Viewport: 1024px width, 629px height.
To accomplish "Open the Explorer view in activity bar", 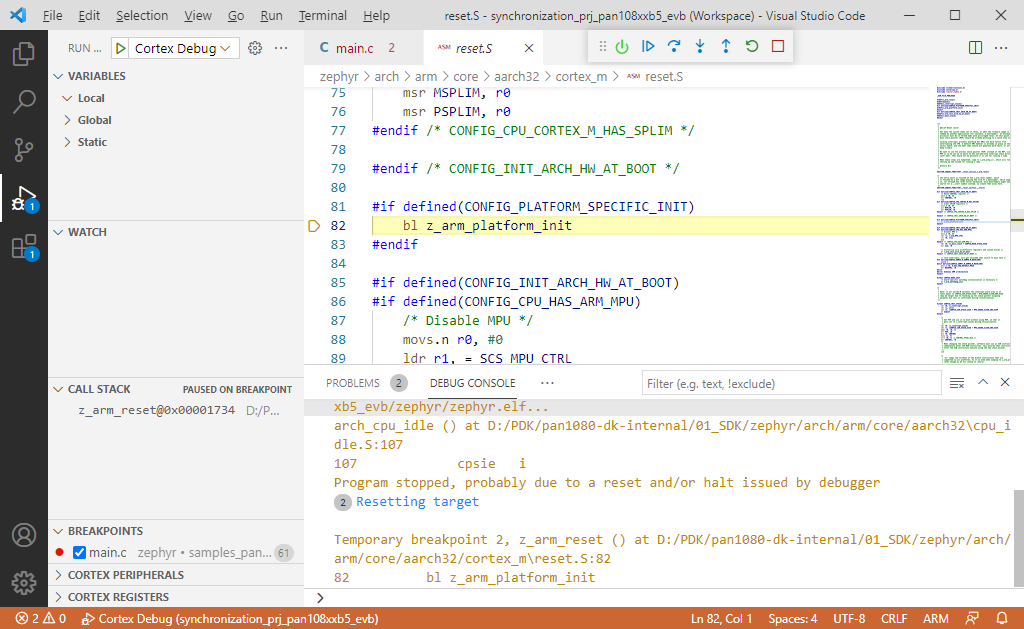I will tap(24, 54).
